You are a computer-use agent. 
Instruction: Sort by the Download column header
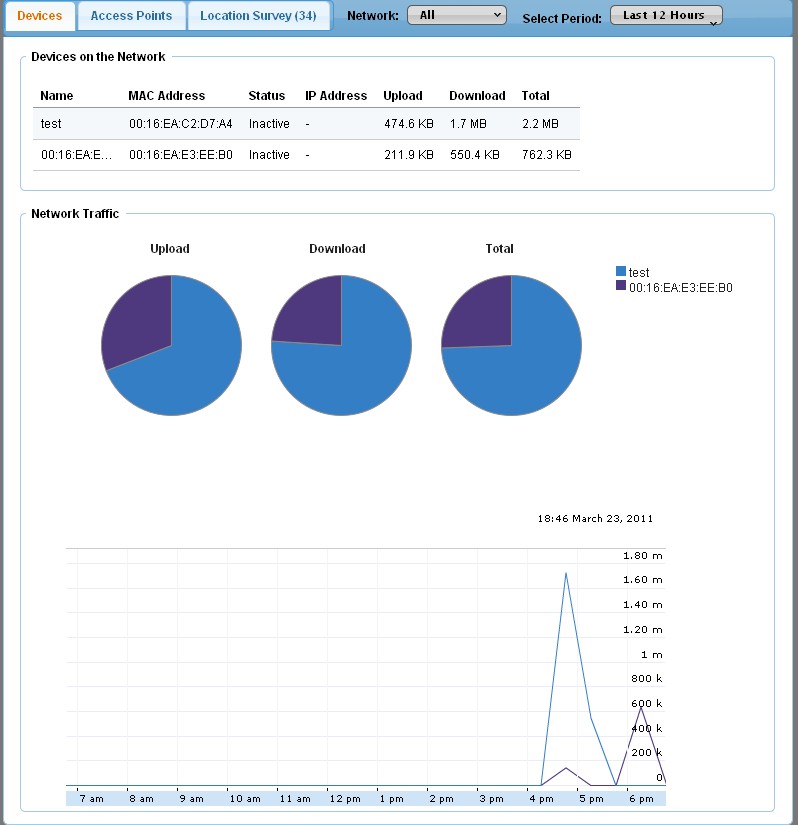(x=477, y=96)
